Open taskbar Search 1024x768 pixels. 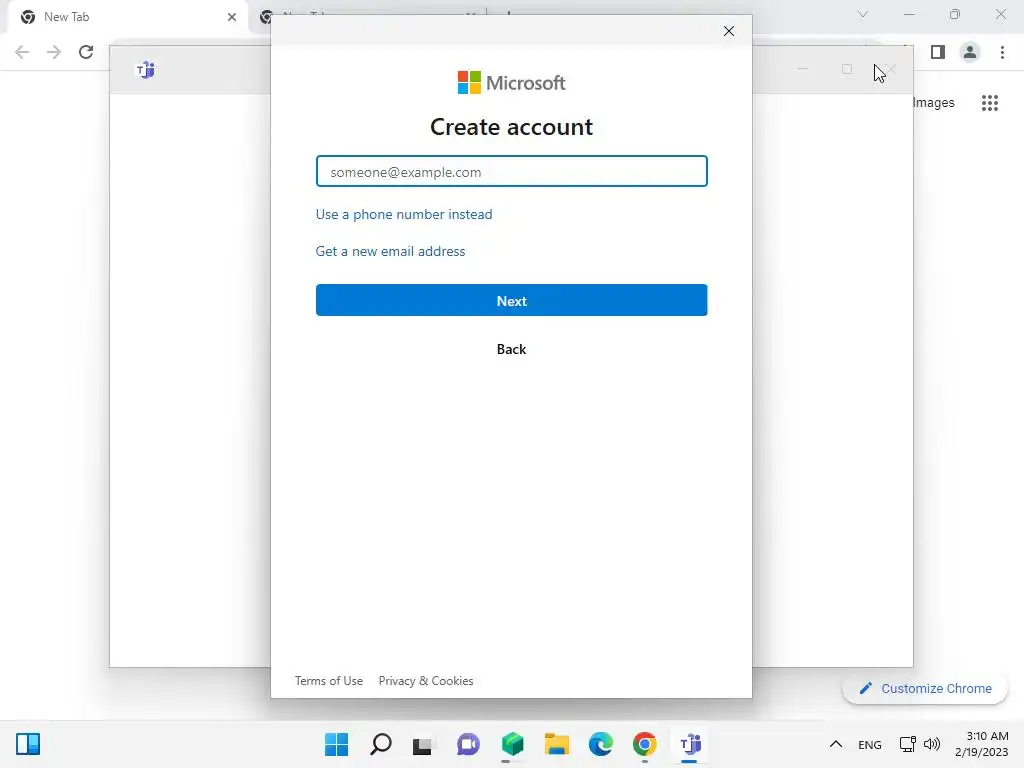point(381,744)
